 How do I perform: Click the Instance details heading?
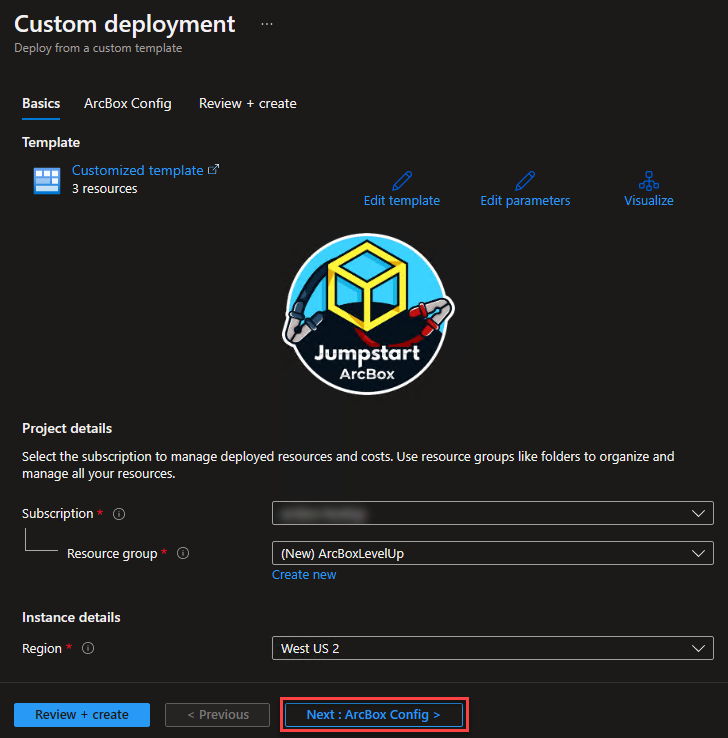tap(71, 617)
